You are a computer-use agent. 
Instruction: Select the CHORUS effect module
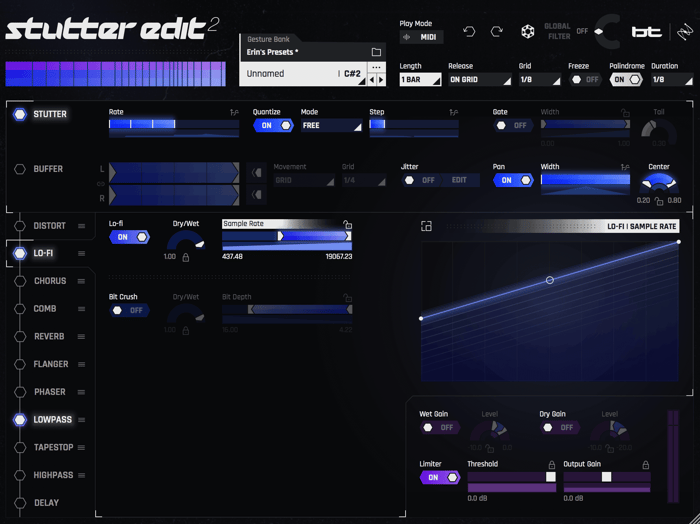pos(50,281)
